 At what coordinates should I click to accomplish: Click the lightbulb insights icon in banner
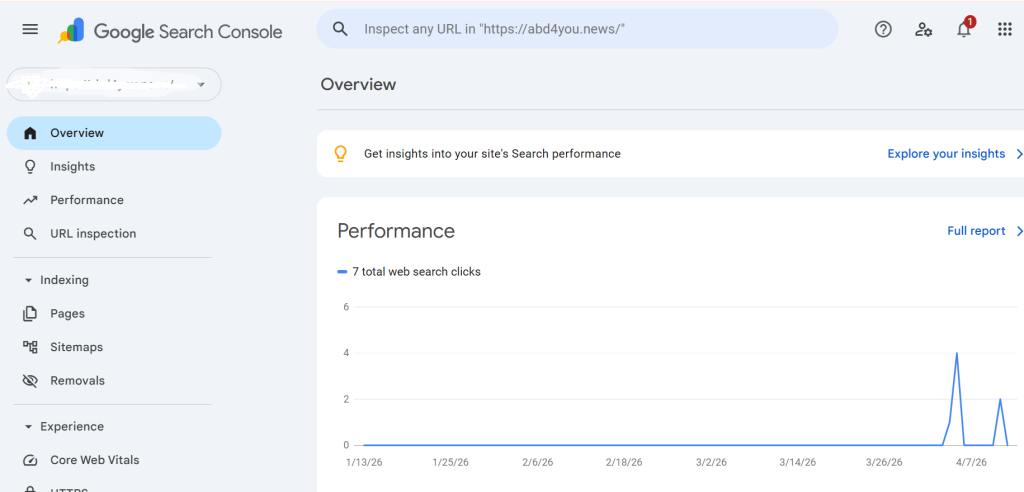(x=340, y=154)
